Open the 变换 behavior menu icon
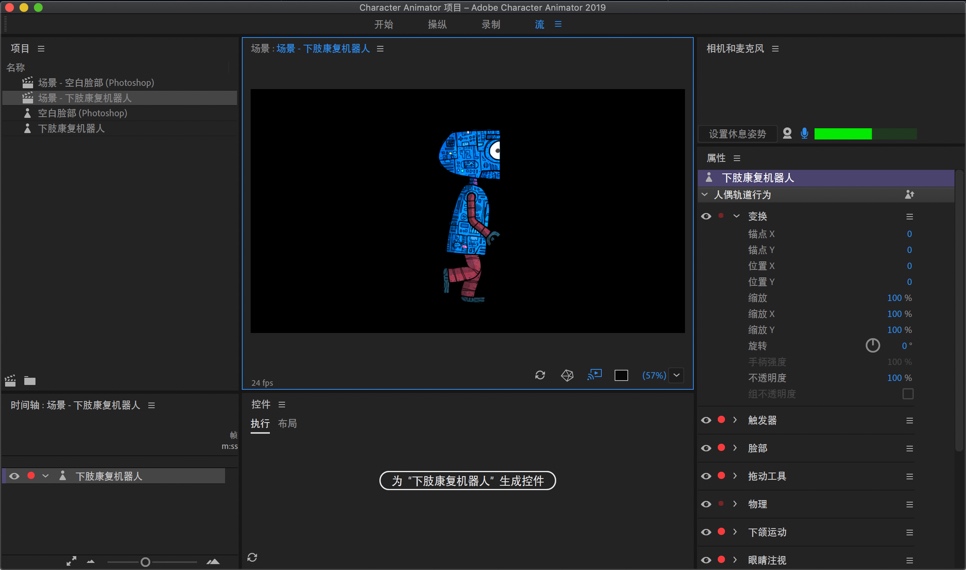The height and width of the screenshot is (570, 966). (909, 217)
